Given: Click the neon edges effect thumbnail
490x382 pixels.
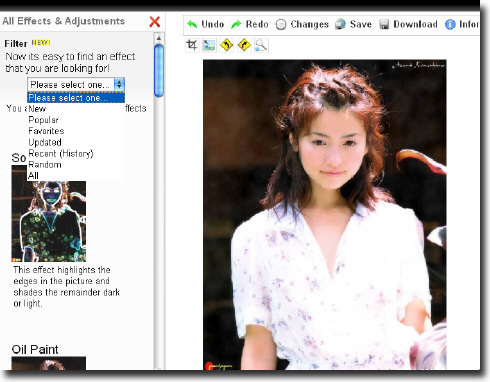Looking at the screenshot, I should (49, 214).
